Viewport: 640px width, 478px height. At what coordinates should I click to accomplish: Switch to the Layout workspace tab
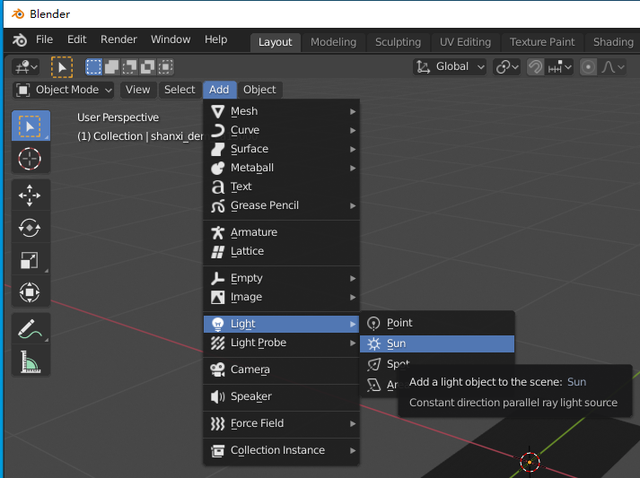click(275, 42)
